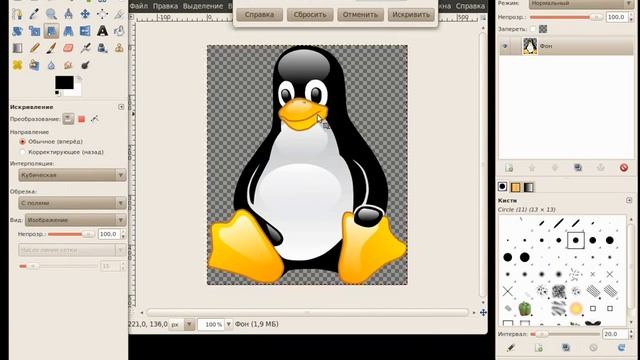Image resolution: width=640 pixels, height=360 pixels.
Task: Select the Smudge tool
Action: [68, 65]
